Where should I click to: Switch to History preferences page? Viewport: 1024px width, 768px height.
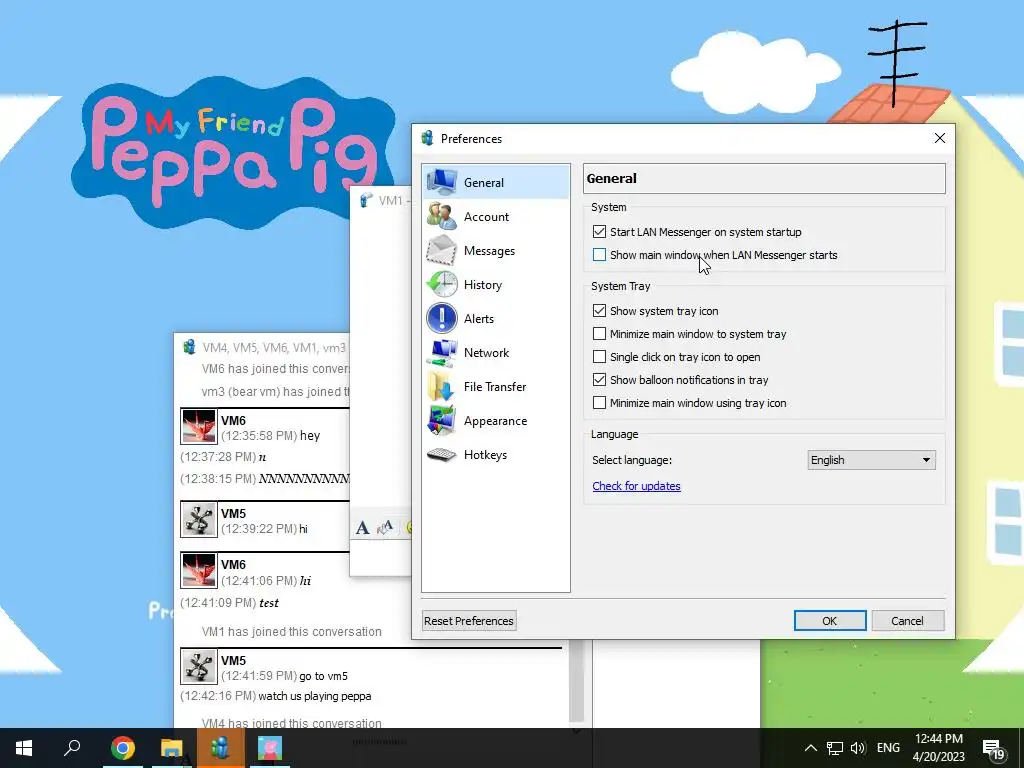[496, 284]
